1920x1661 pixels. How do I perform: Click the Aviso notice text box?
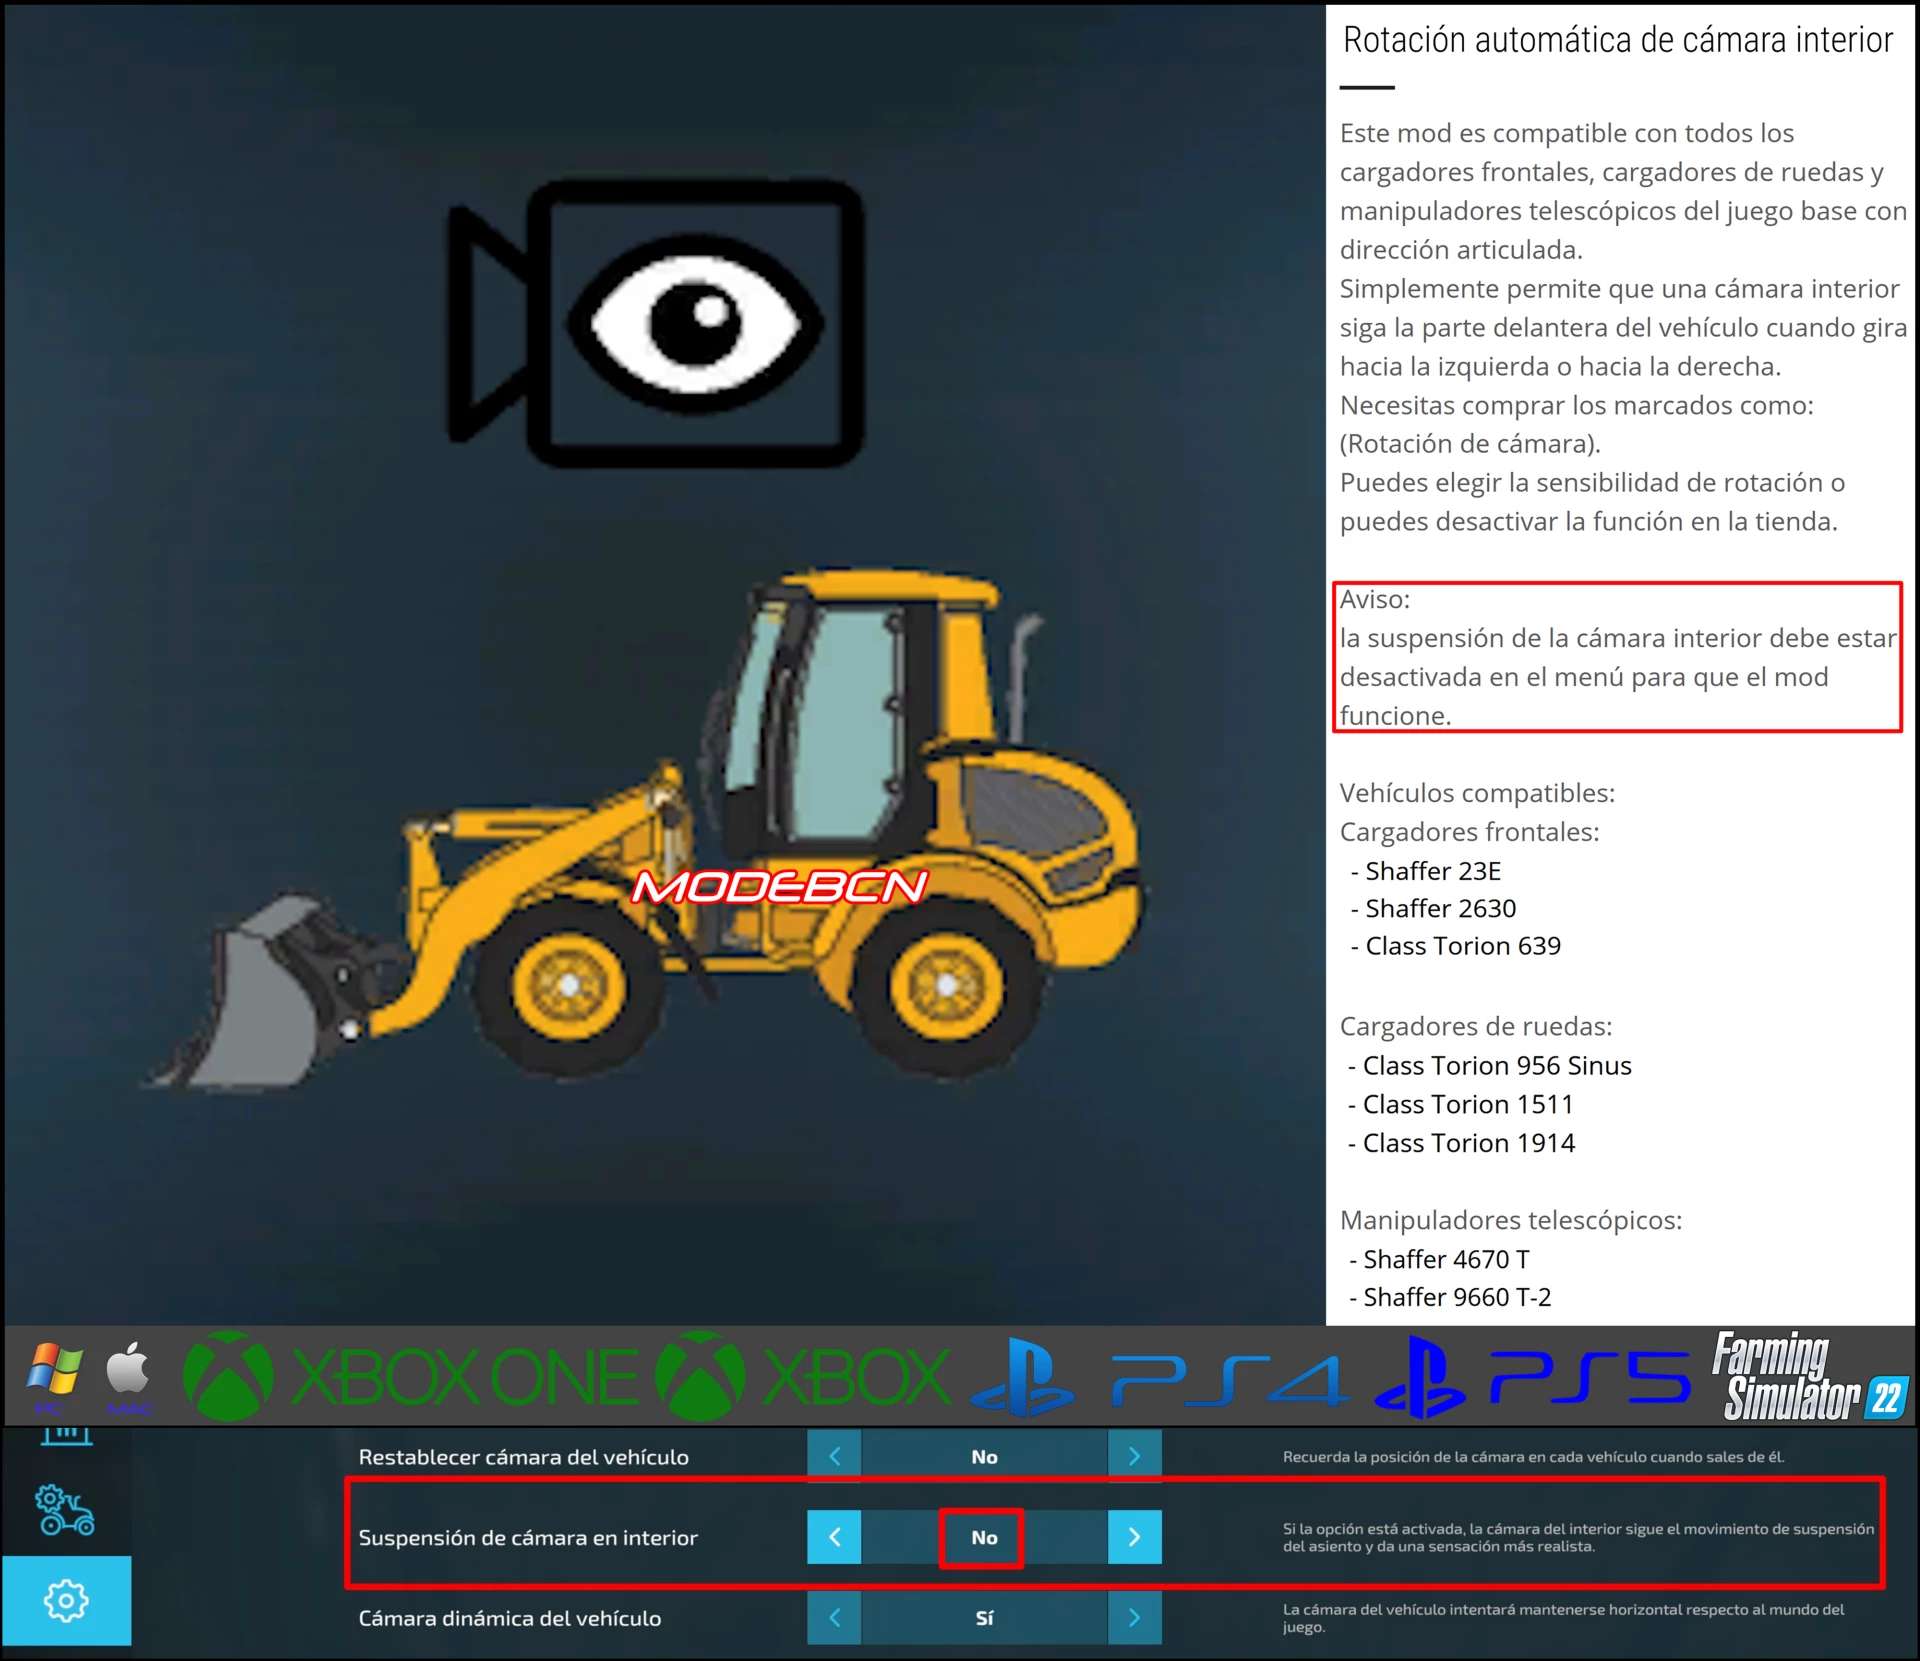pos(1617,657)
